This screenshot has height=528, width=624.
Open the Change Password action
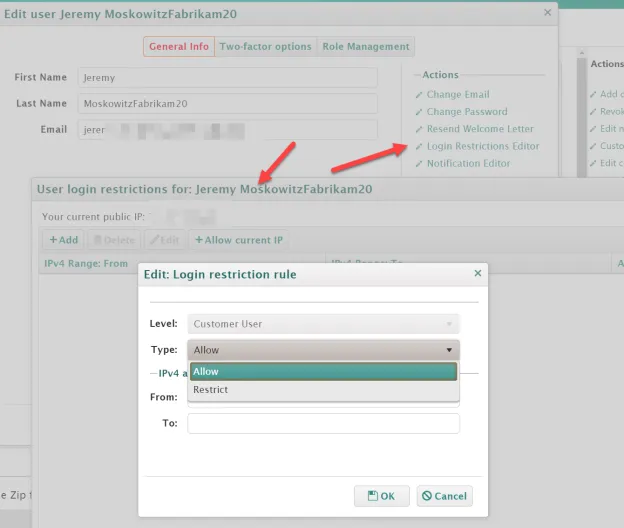pyautogui.click(x=467, y=111)
